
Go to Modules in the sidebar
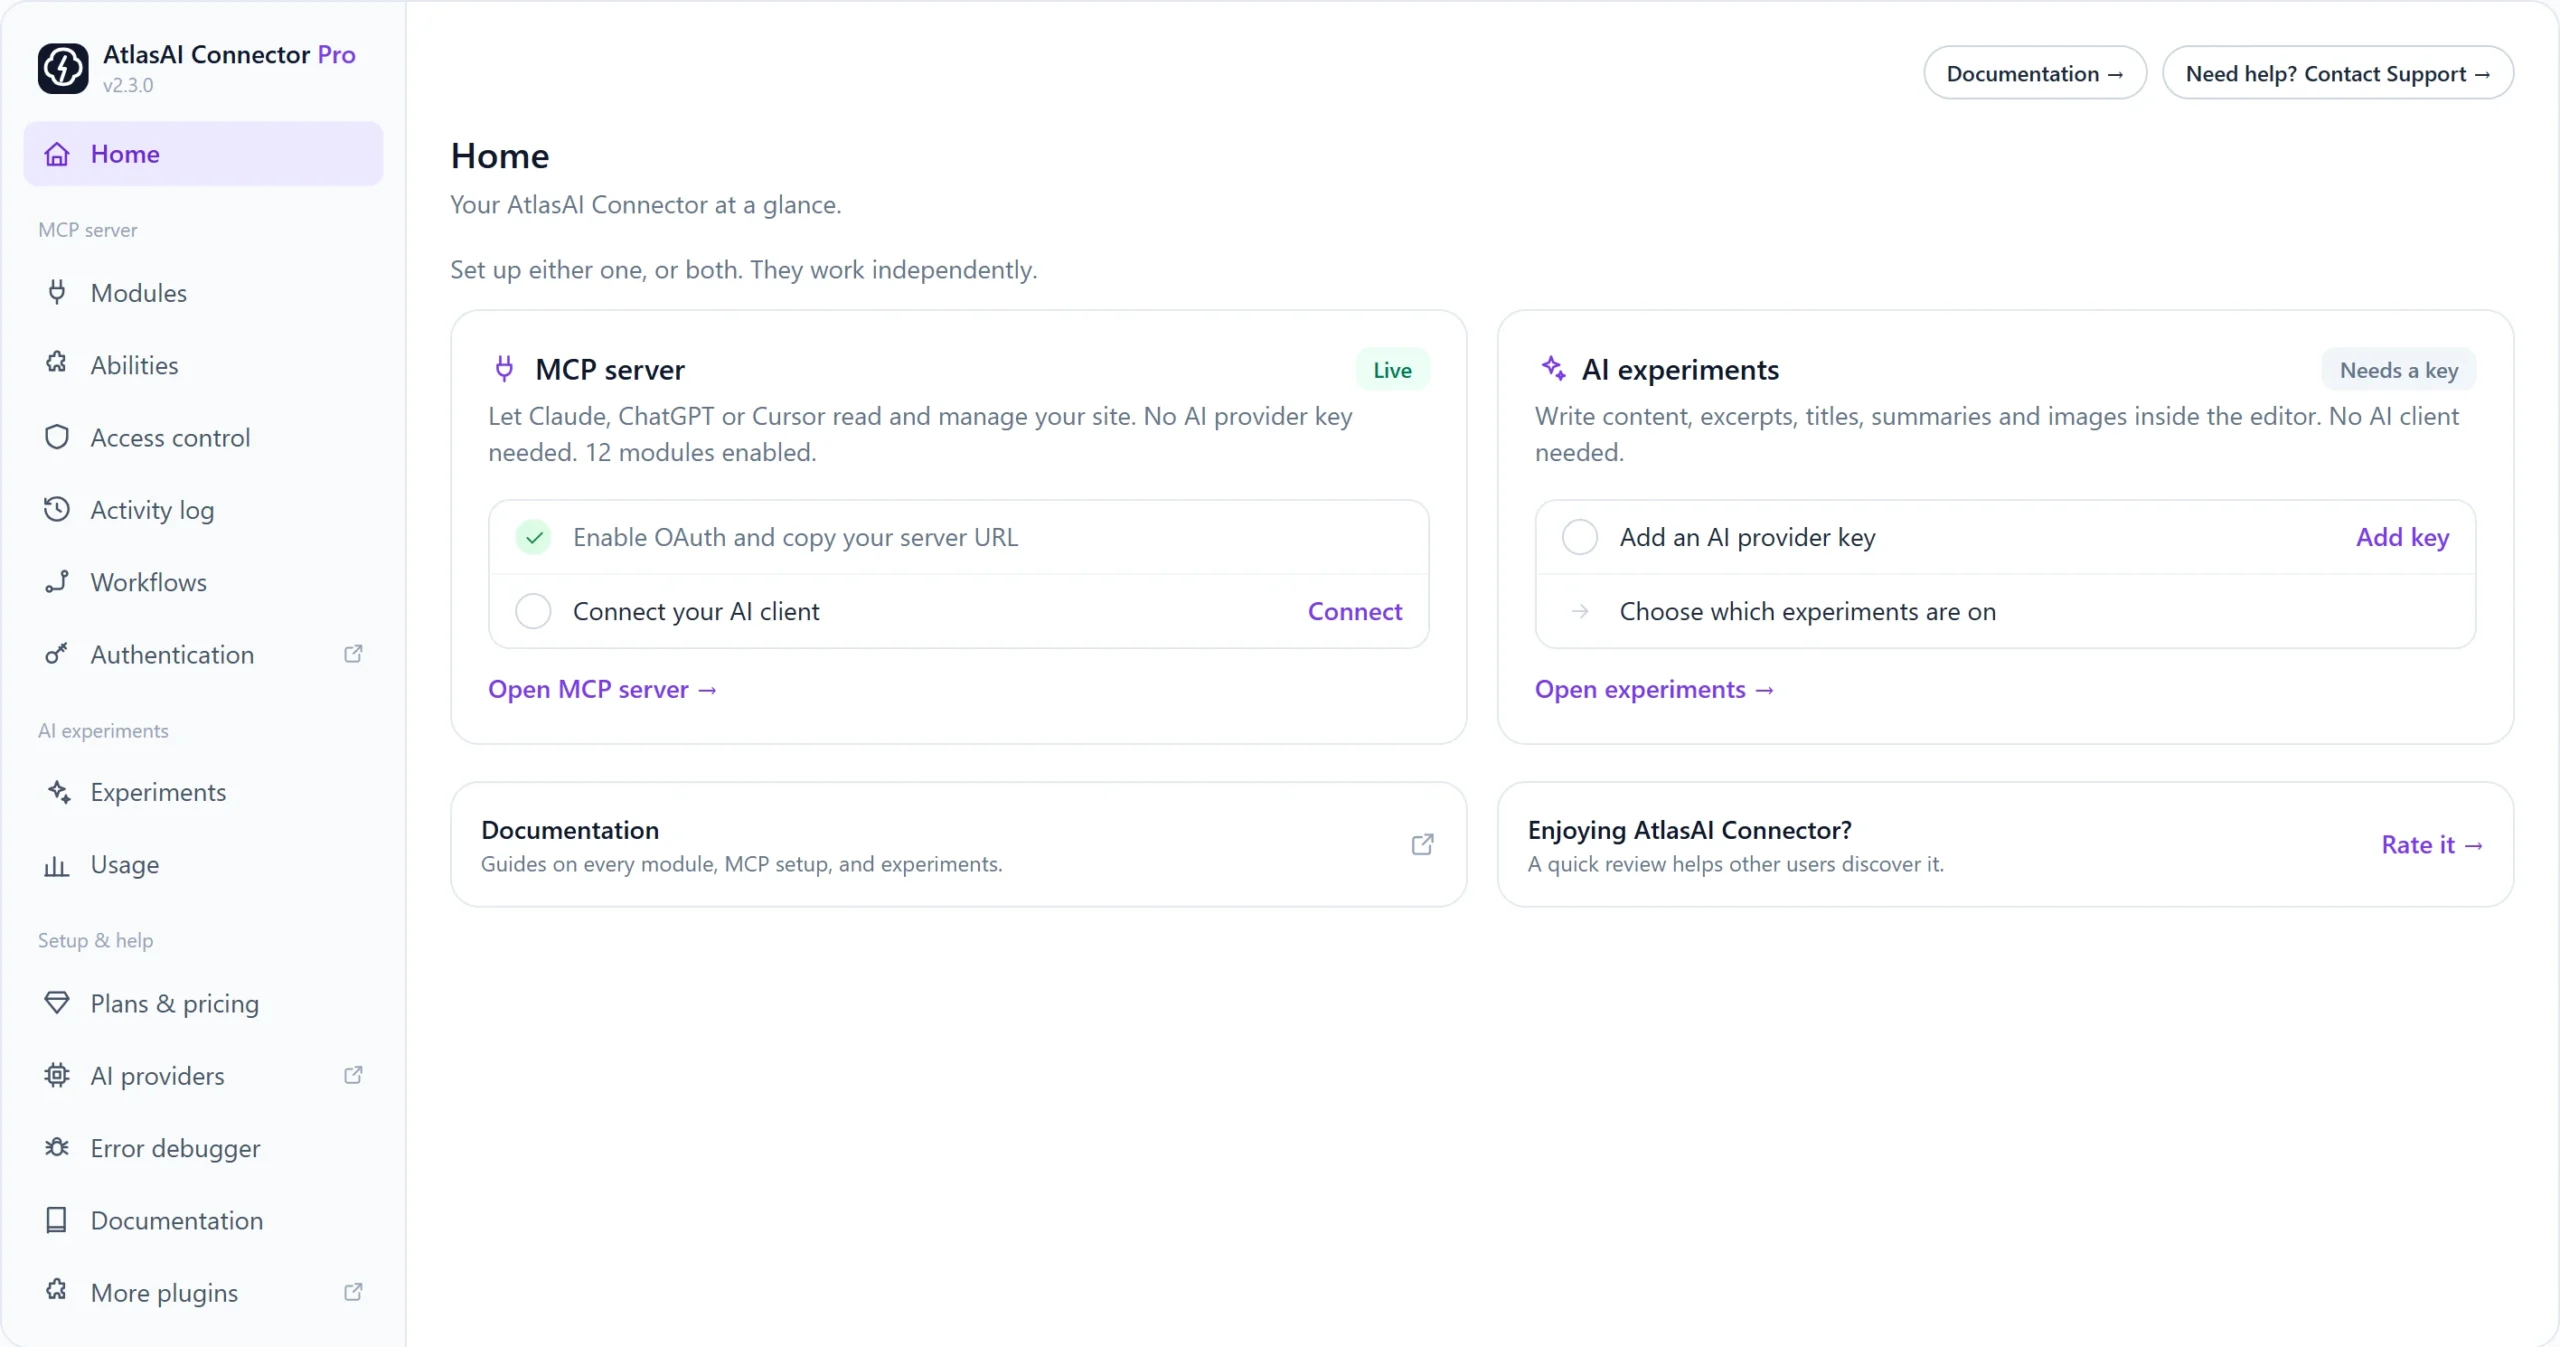click(x=203, y=292)
